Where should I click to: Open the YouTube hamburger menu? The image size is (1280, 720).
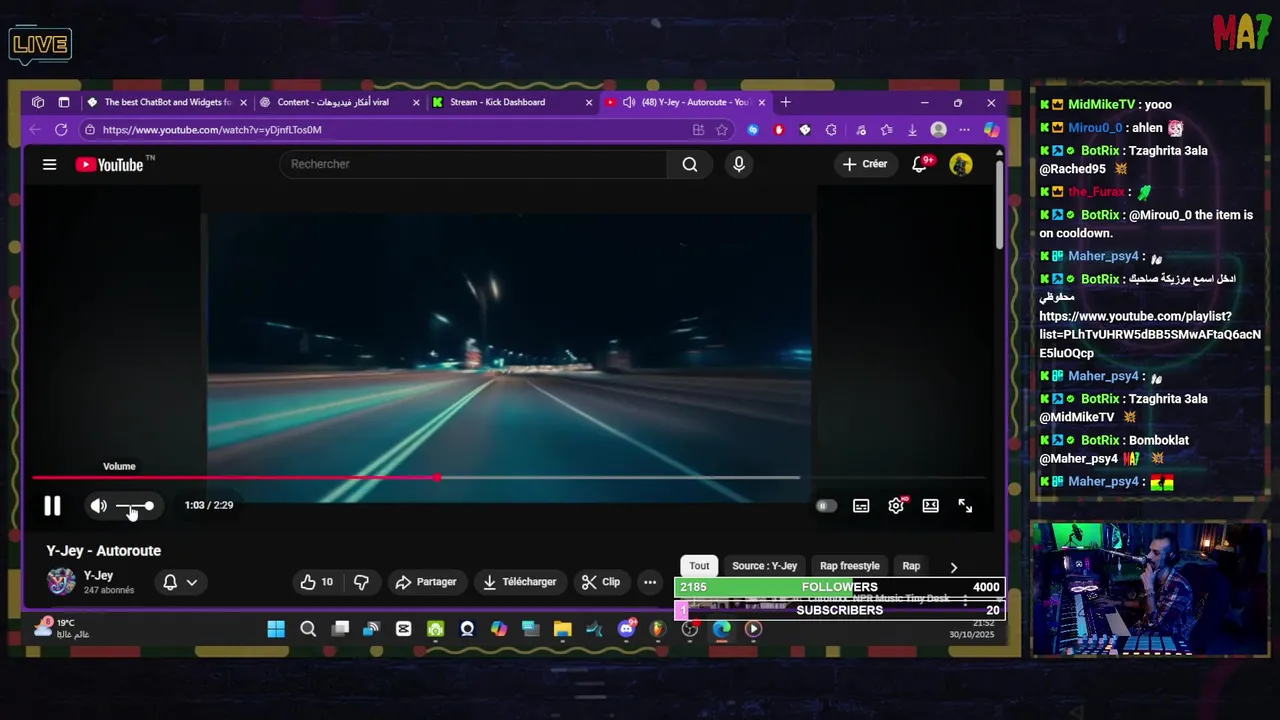[x=49, y=164]
